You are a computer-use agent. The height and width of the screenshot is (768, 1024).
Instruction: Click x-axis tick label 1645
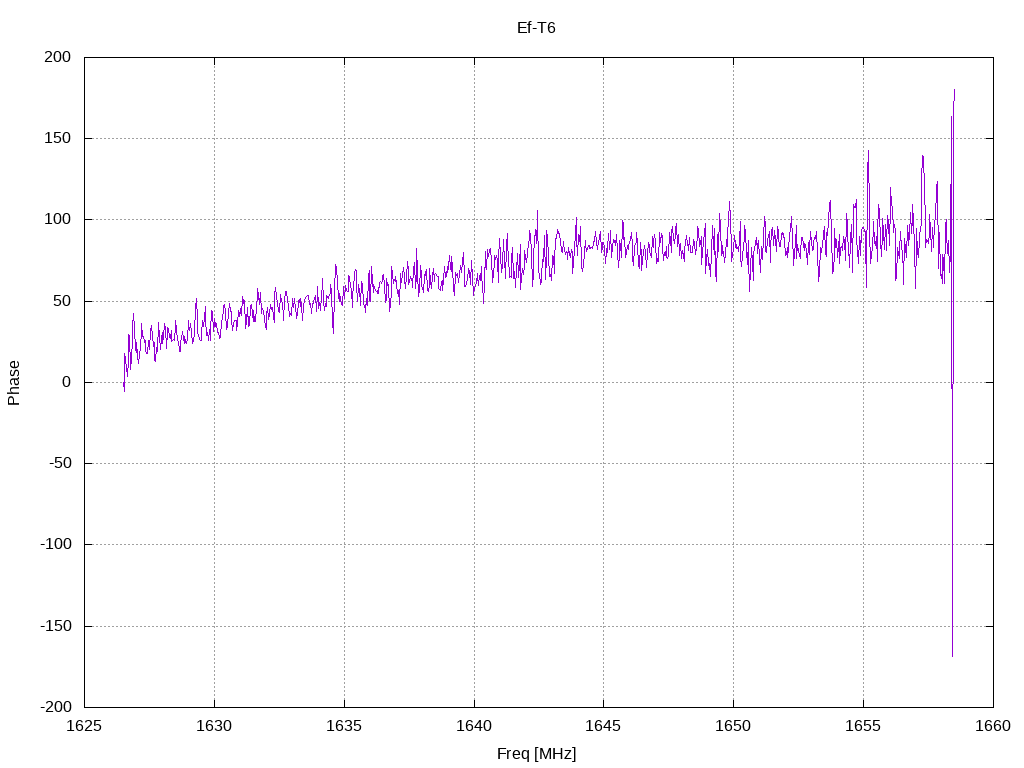(603, 726)
